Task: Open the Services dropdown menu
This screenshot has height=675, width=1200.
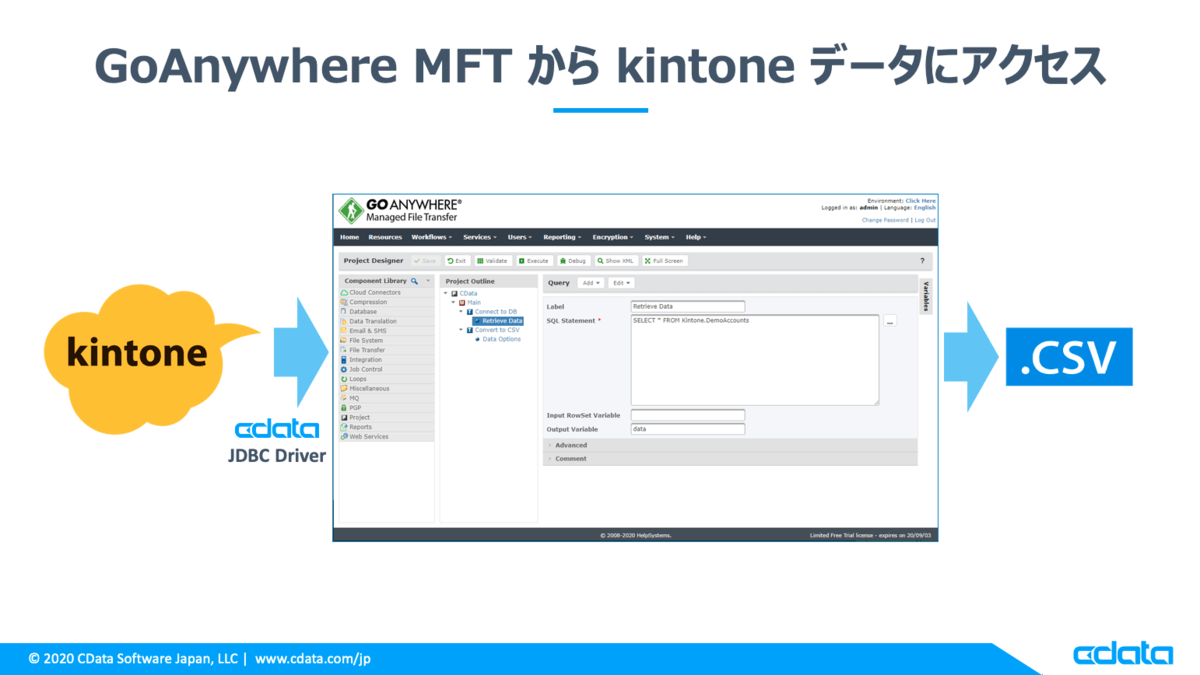Action: pyautogui.click(x=479, y=237)
